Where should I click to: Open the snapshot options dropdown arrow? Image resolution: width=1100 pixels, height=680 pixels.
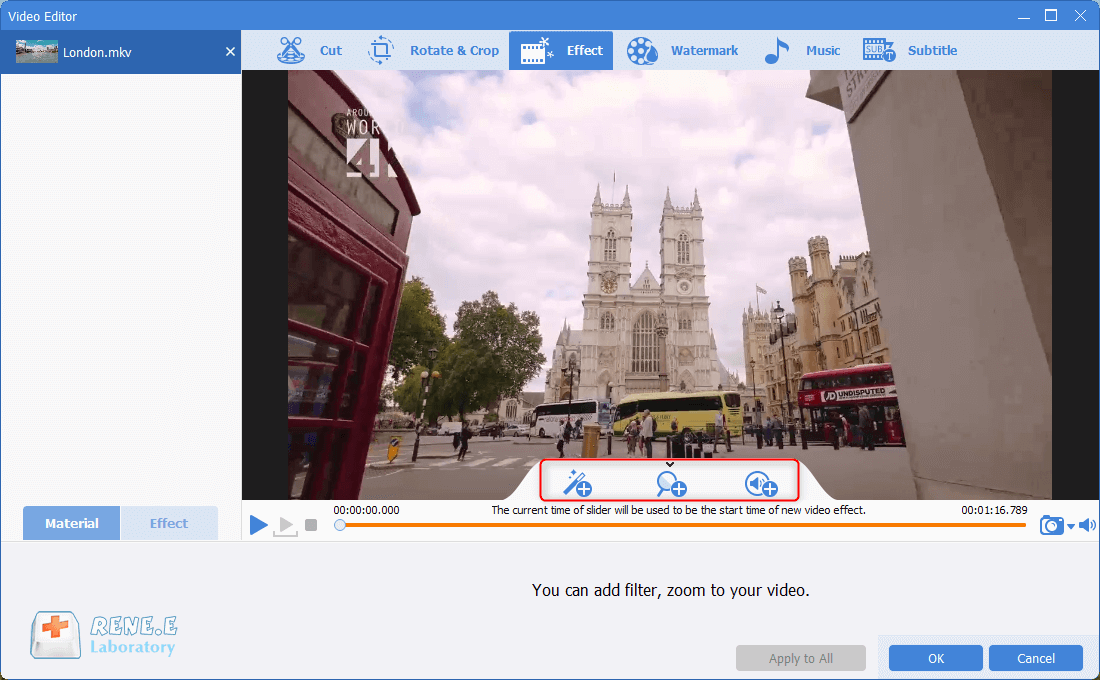pyautogui.click(x=1071, y=526)
